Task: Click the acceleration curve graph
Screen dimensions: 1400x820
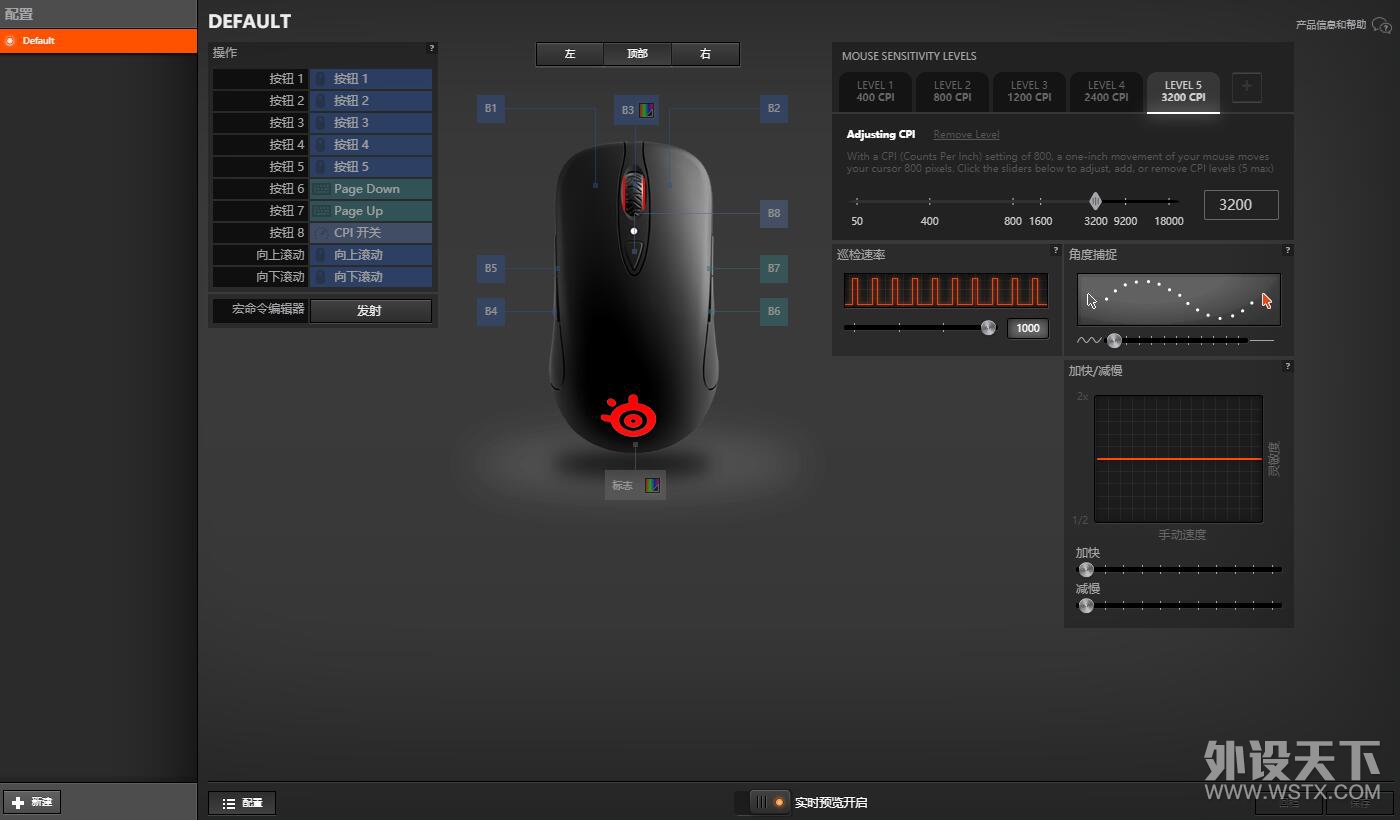Action: [x=1178, y=459]
